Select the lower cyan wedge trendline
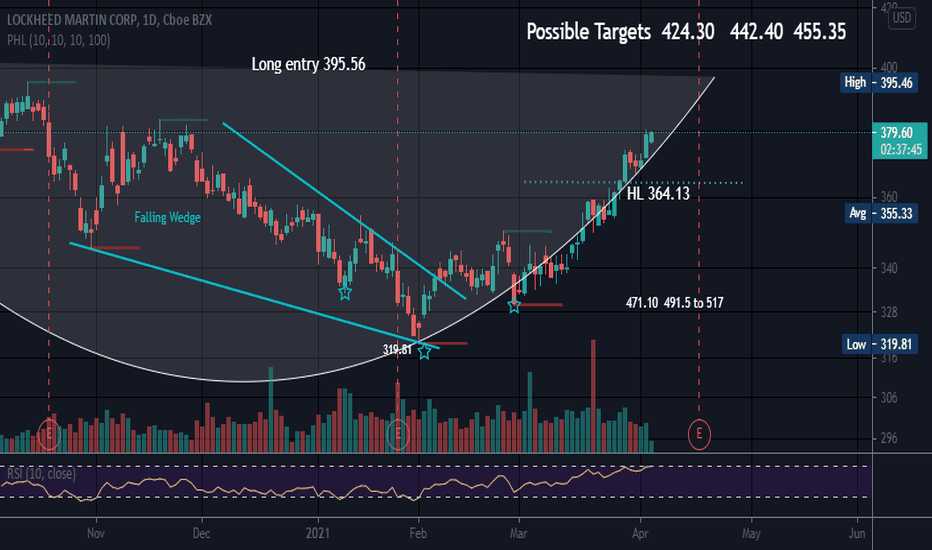Screen dimensions: 932x550 point(254,295)
